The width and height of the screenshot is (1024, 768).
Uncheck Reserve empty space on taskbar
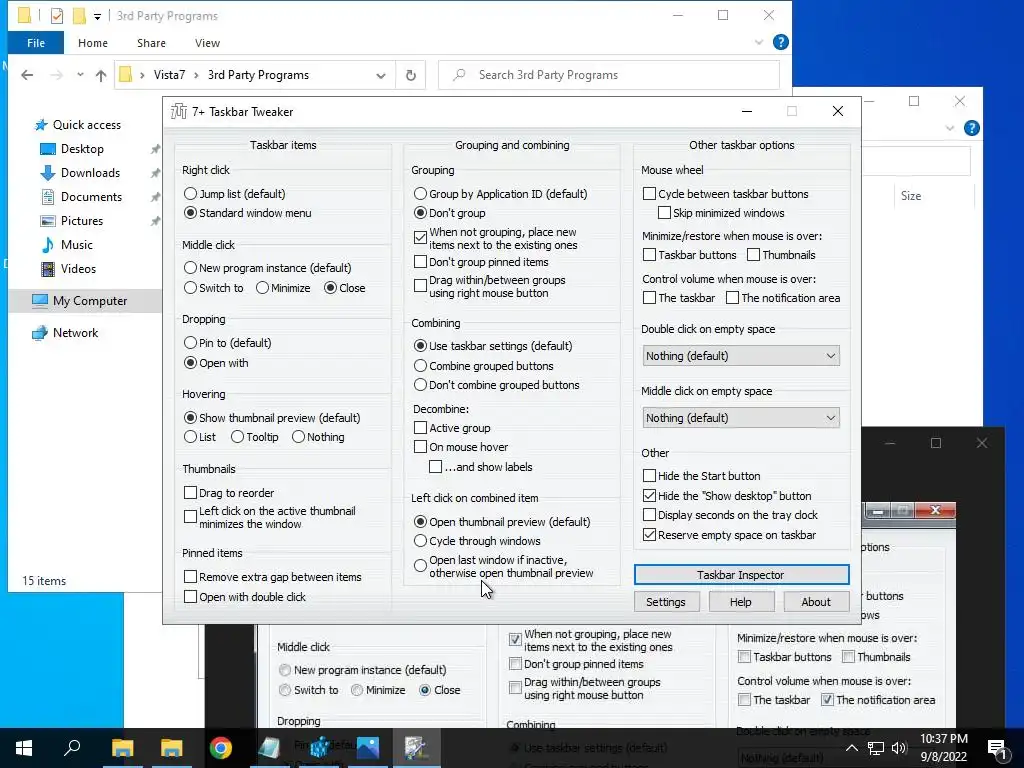click(x=650, y=536)
